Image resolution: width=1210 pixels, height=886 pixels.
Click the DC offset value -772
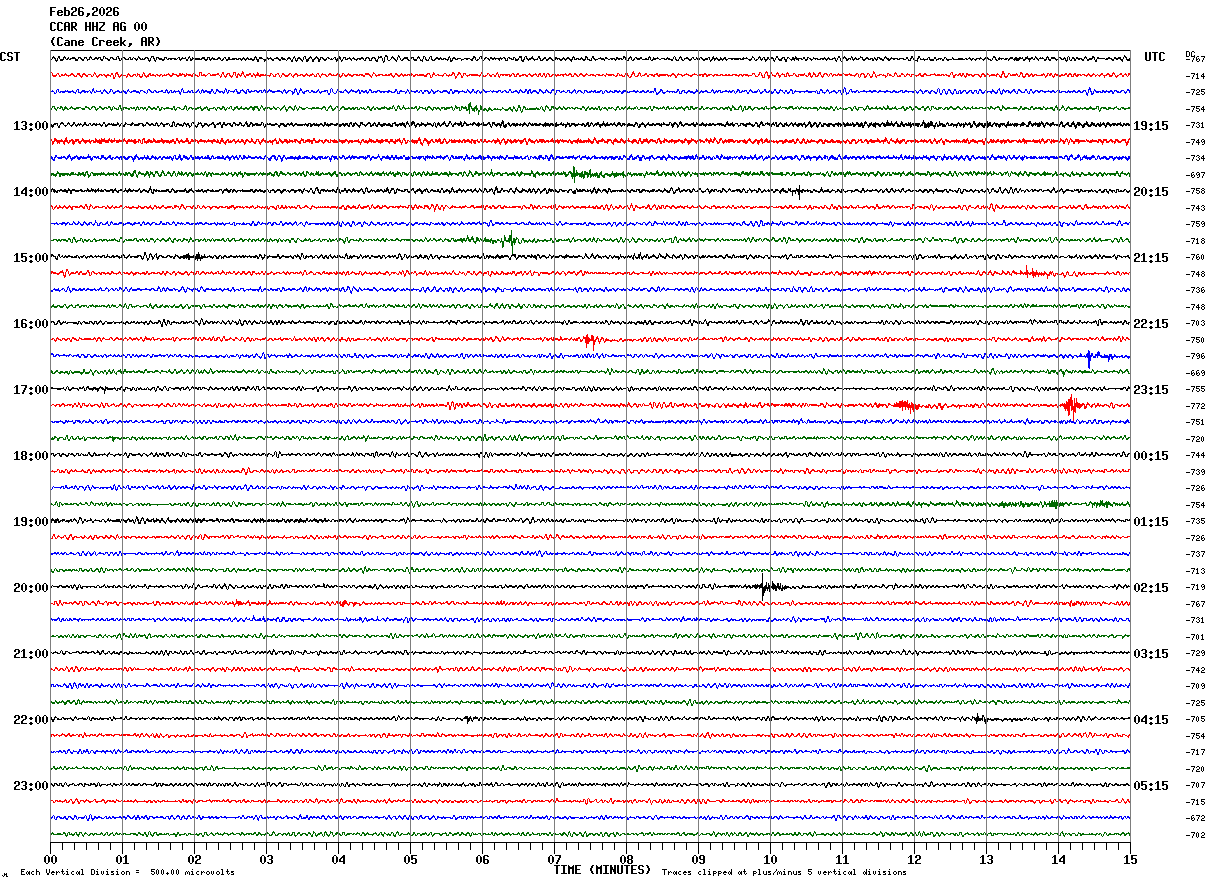click(x=1195, y=406)
